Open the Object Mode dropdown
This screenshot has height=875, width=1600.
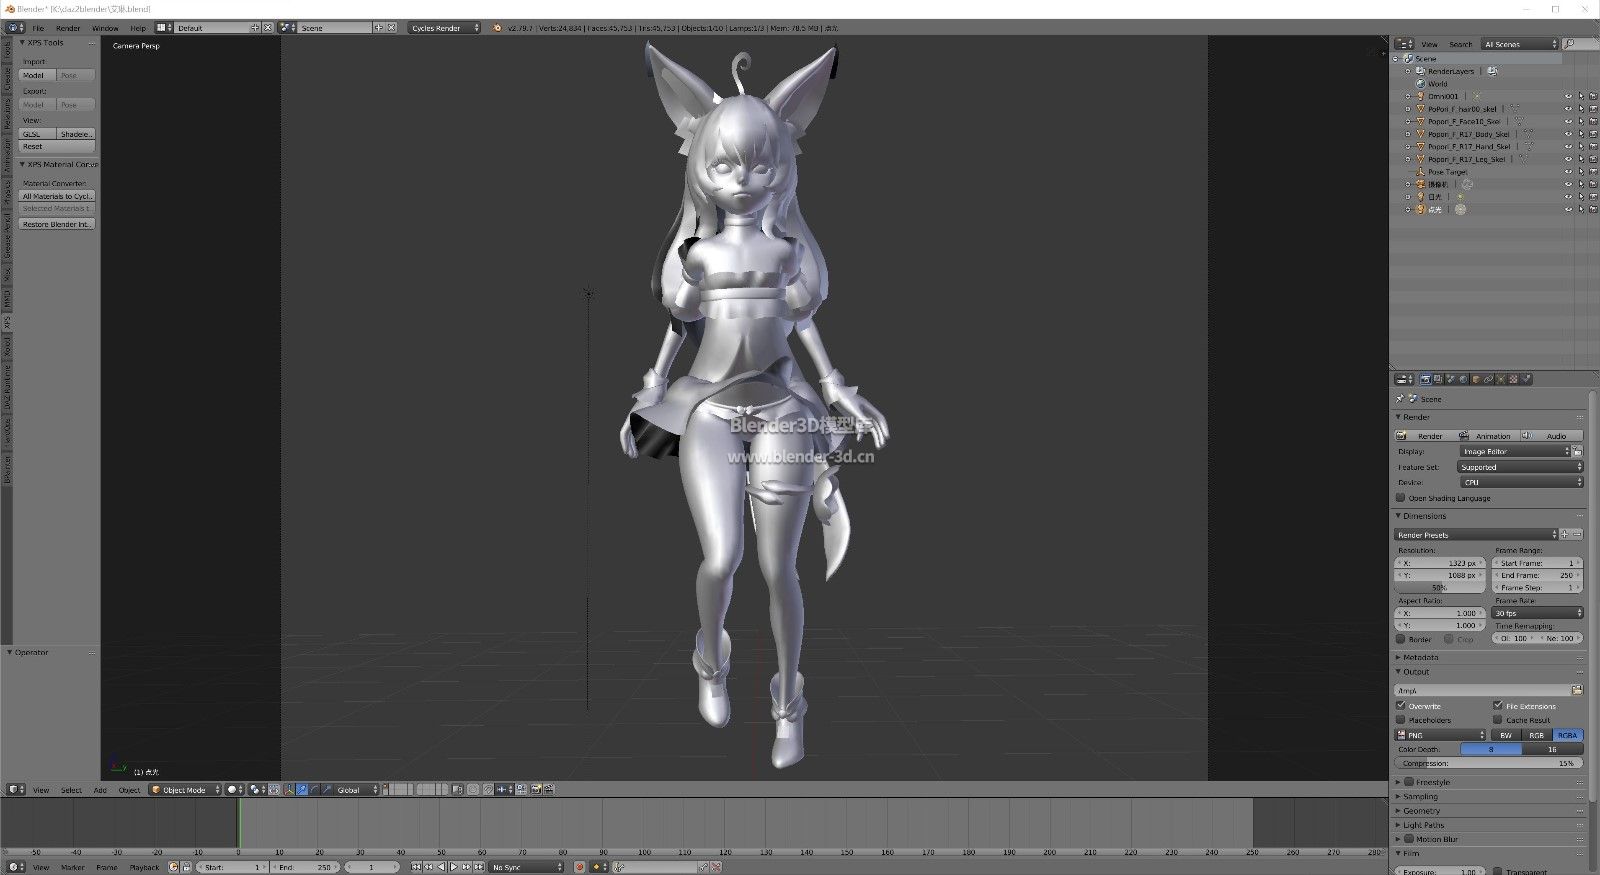pyautogui.click(x=185, y=789)
